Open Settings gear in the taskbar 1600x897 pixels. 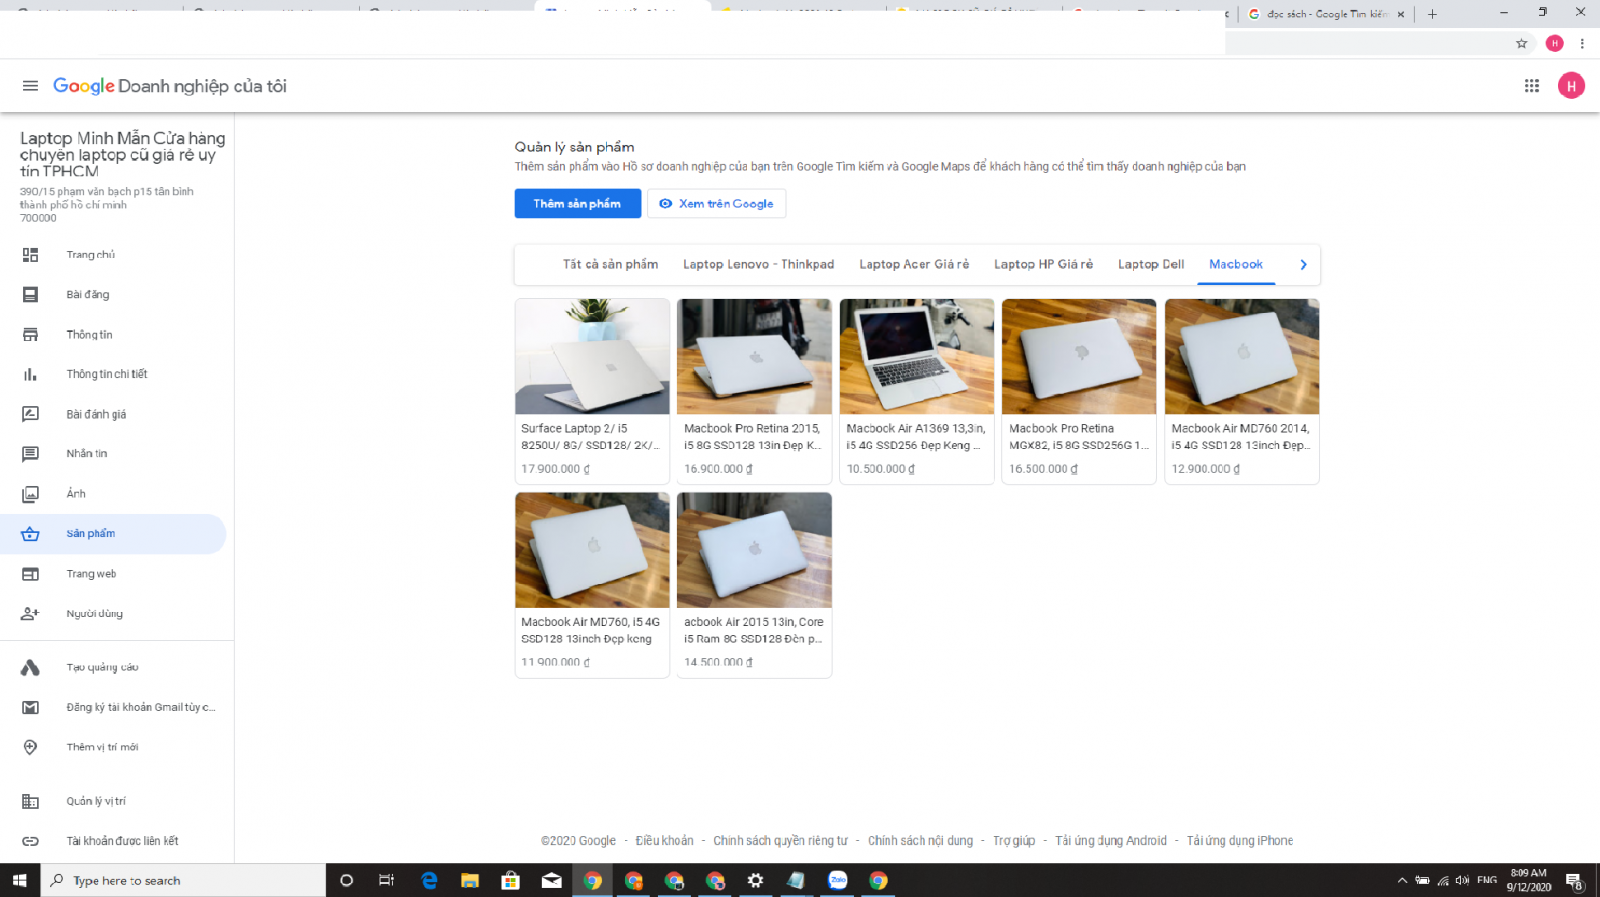pyautogui.click(x=755, y=880)
